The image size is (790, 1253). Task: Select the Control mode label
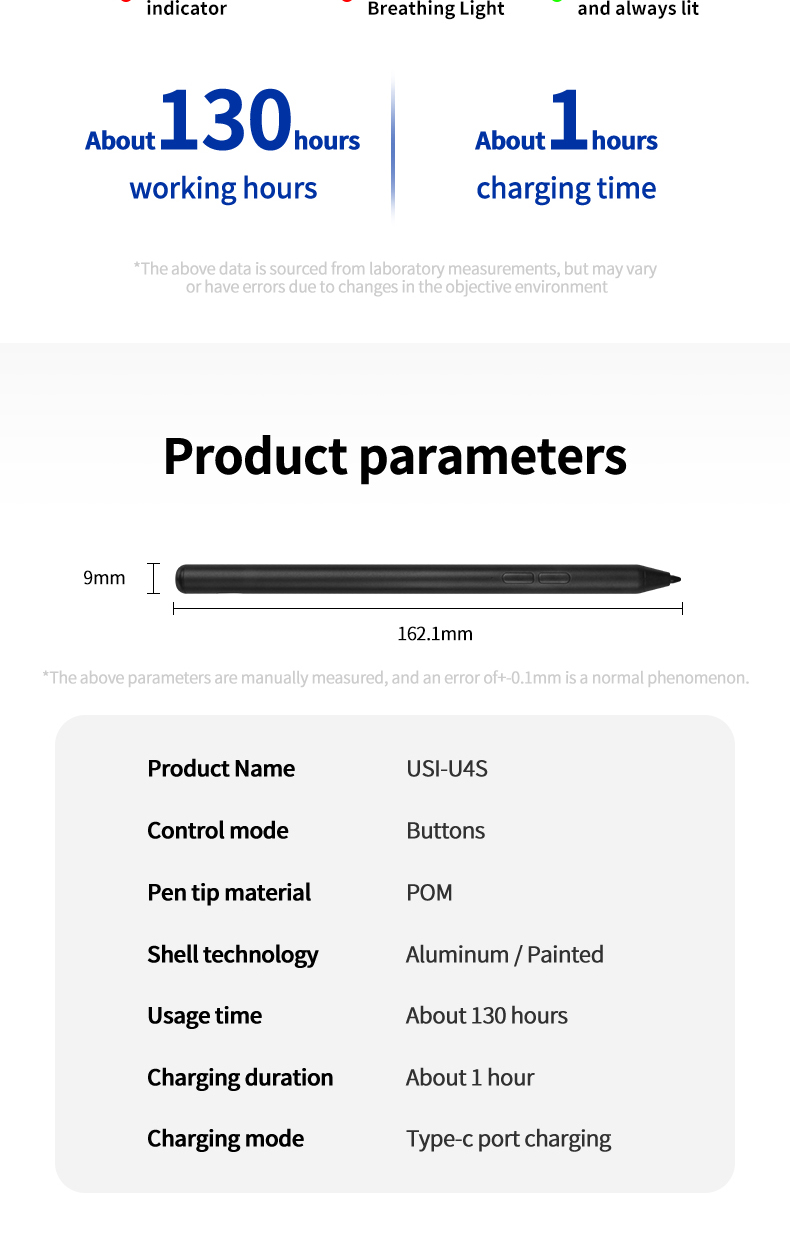[218, 831]
